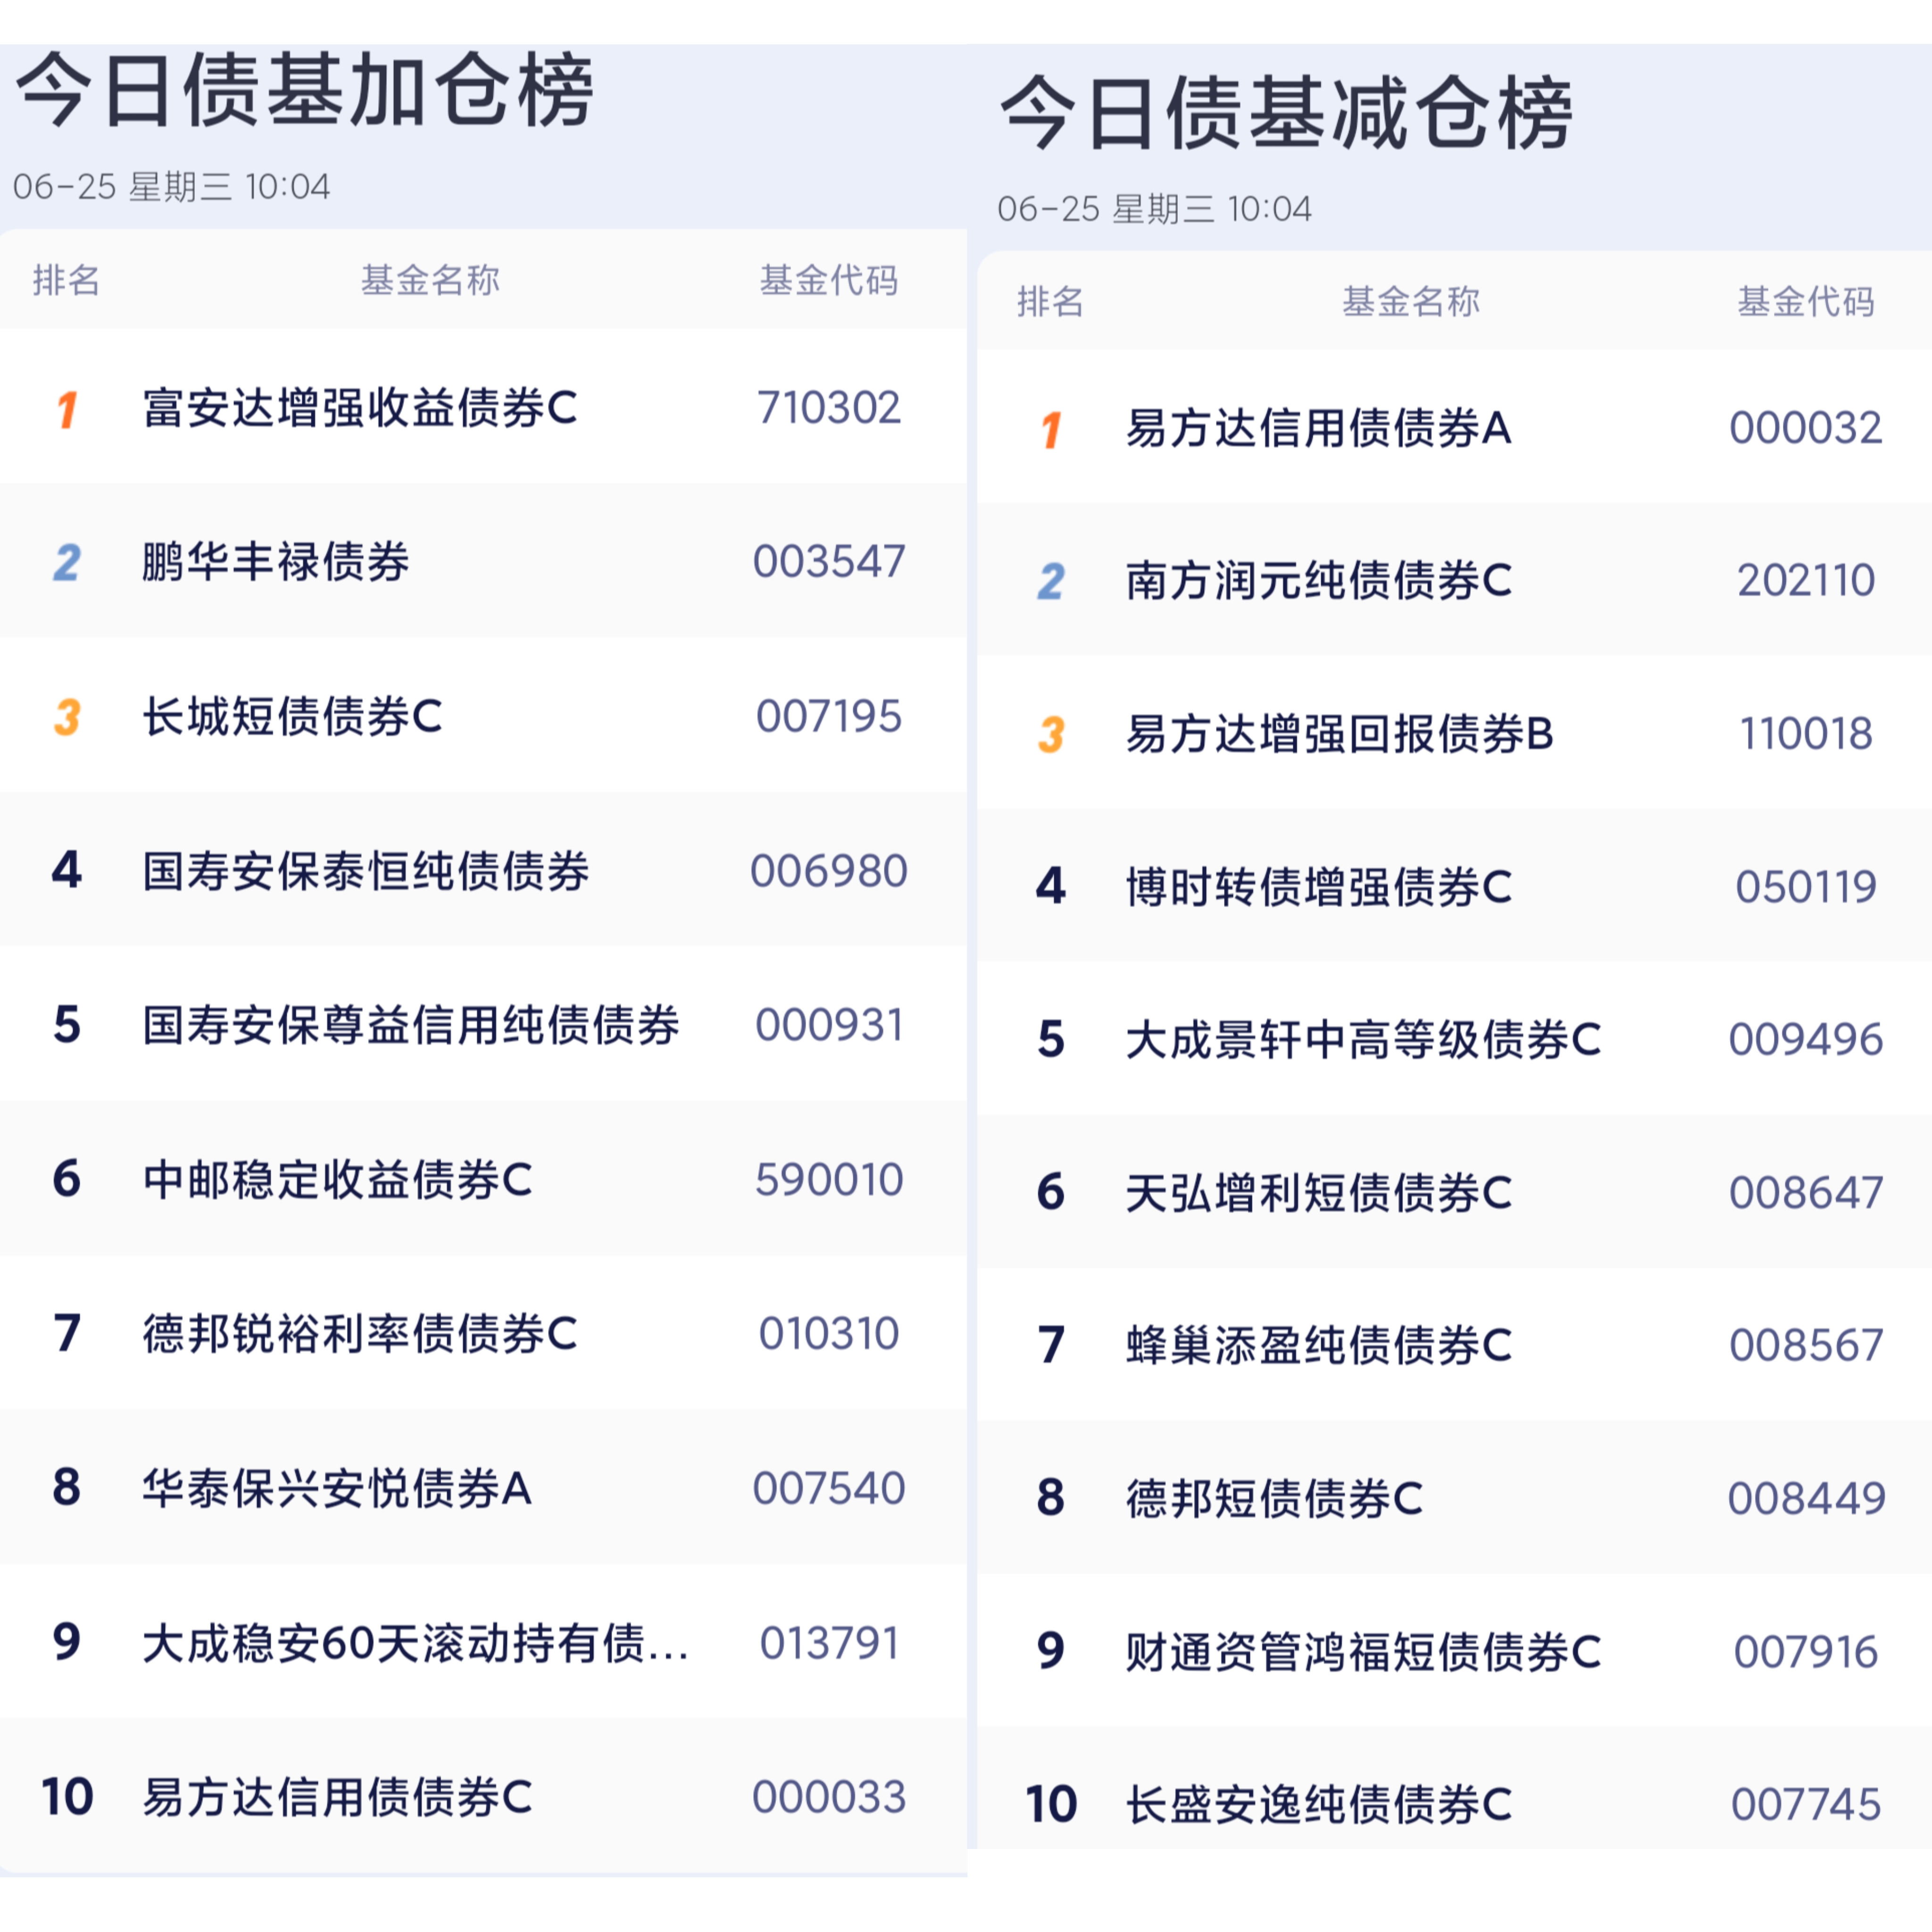Click the 基金名称 header in 减仓榜
Screen dimensions: 1932x1932
pyautogui.click(x=1410, y=301)
